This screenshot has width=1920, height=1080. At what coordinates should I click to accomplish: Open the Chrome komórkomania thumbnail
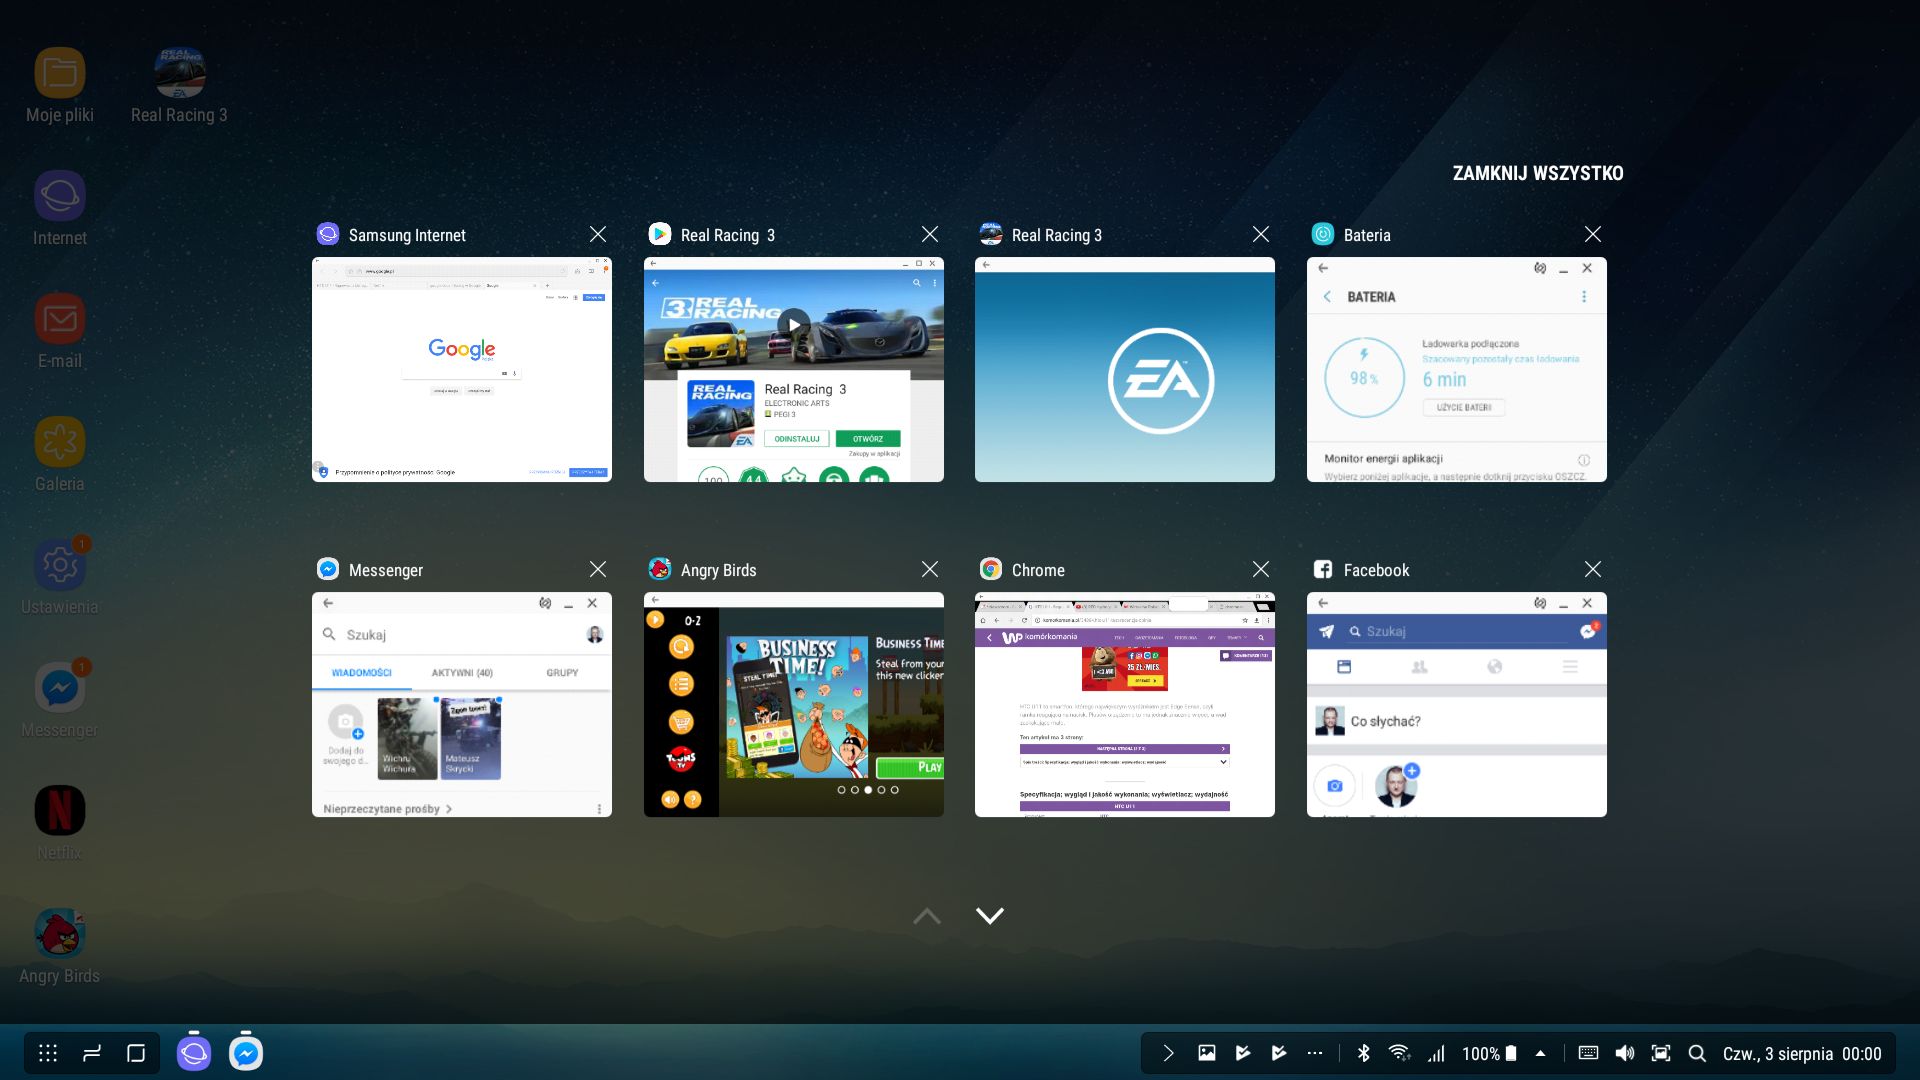1125,705
